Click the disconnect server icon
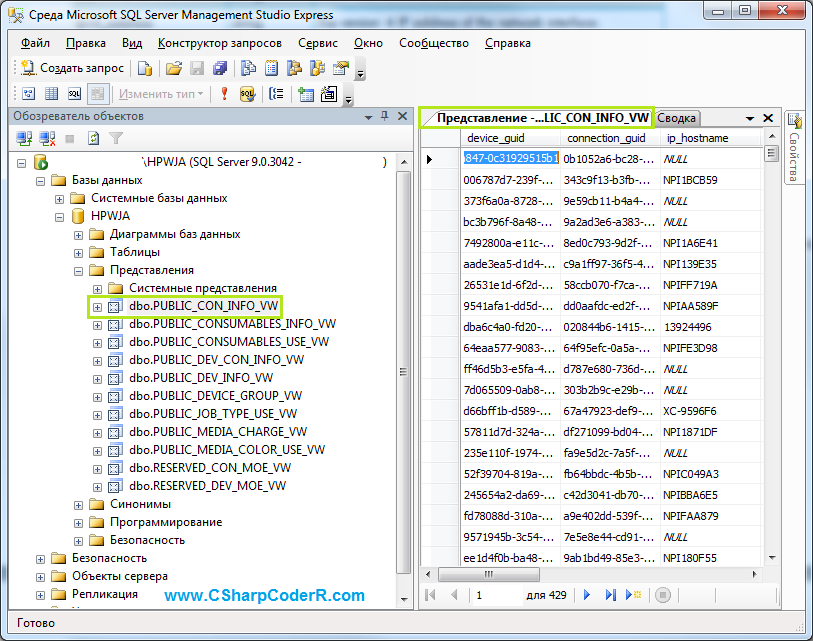This screenshot has height=641, width=813. tap(47, 138)
